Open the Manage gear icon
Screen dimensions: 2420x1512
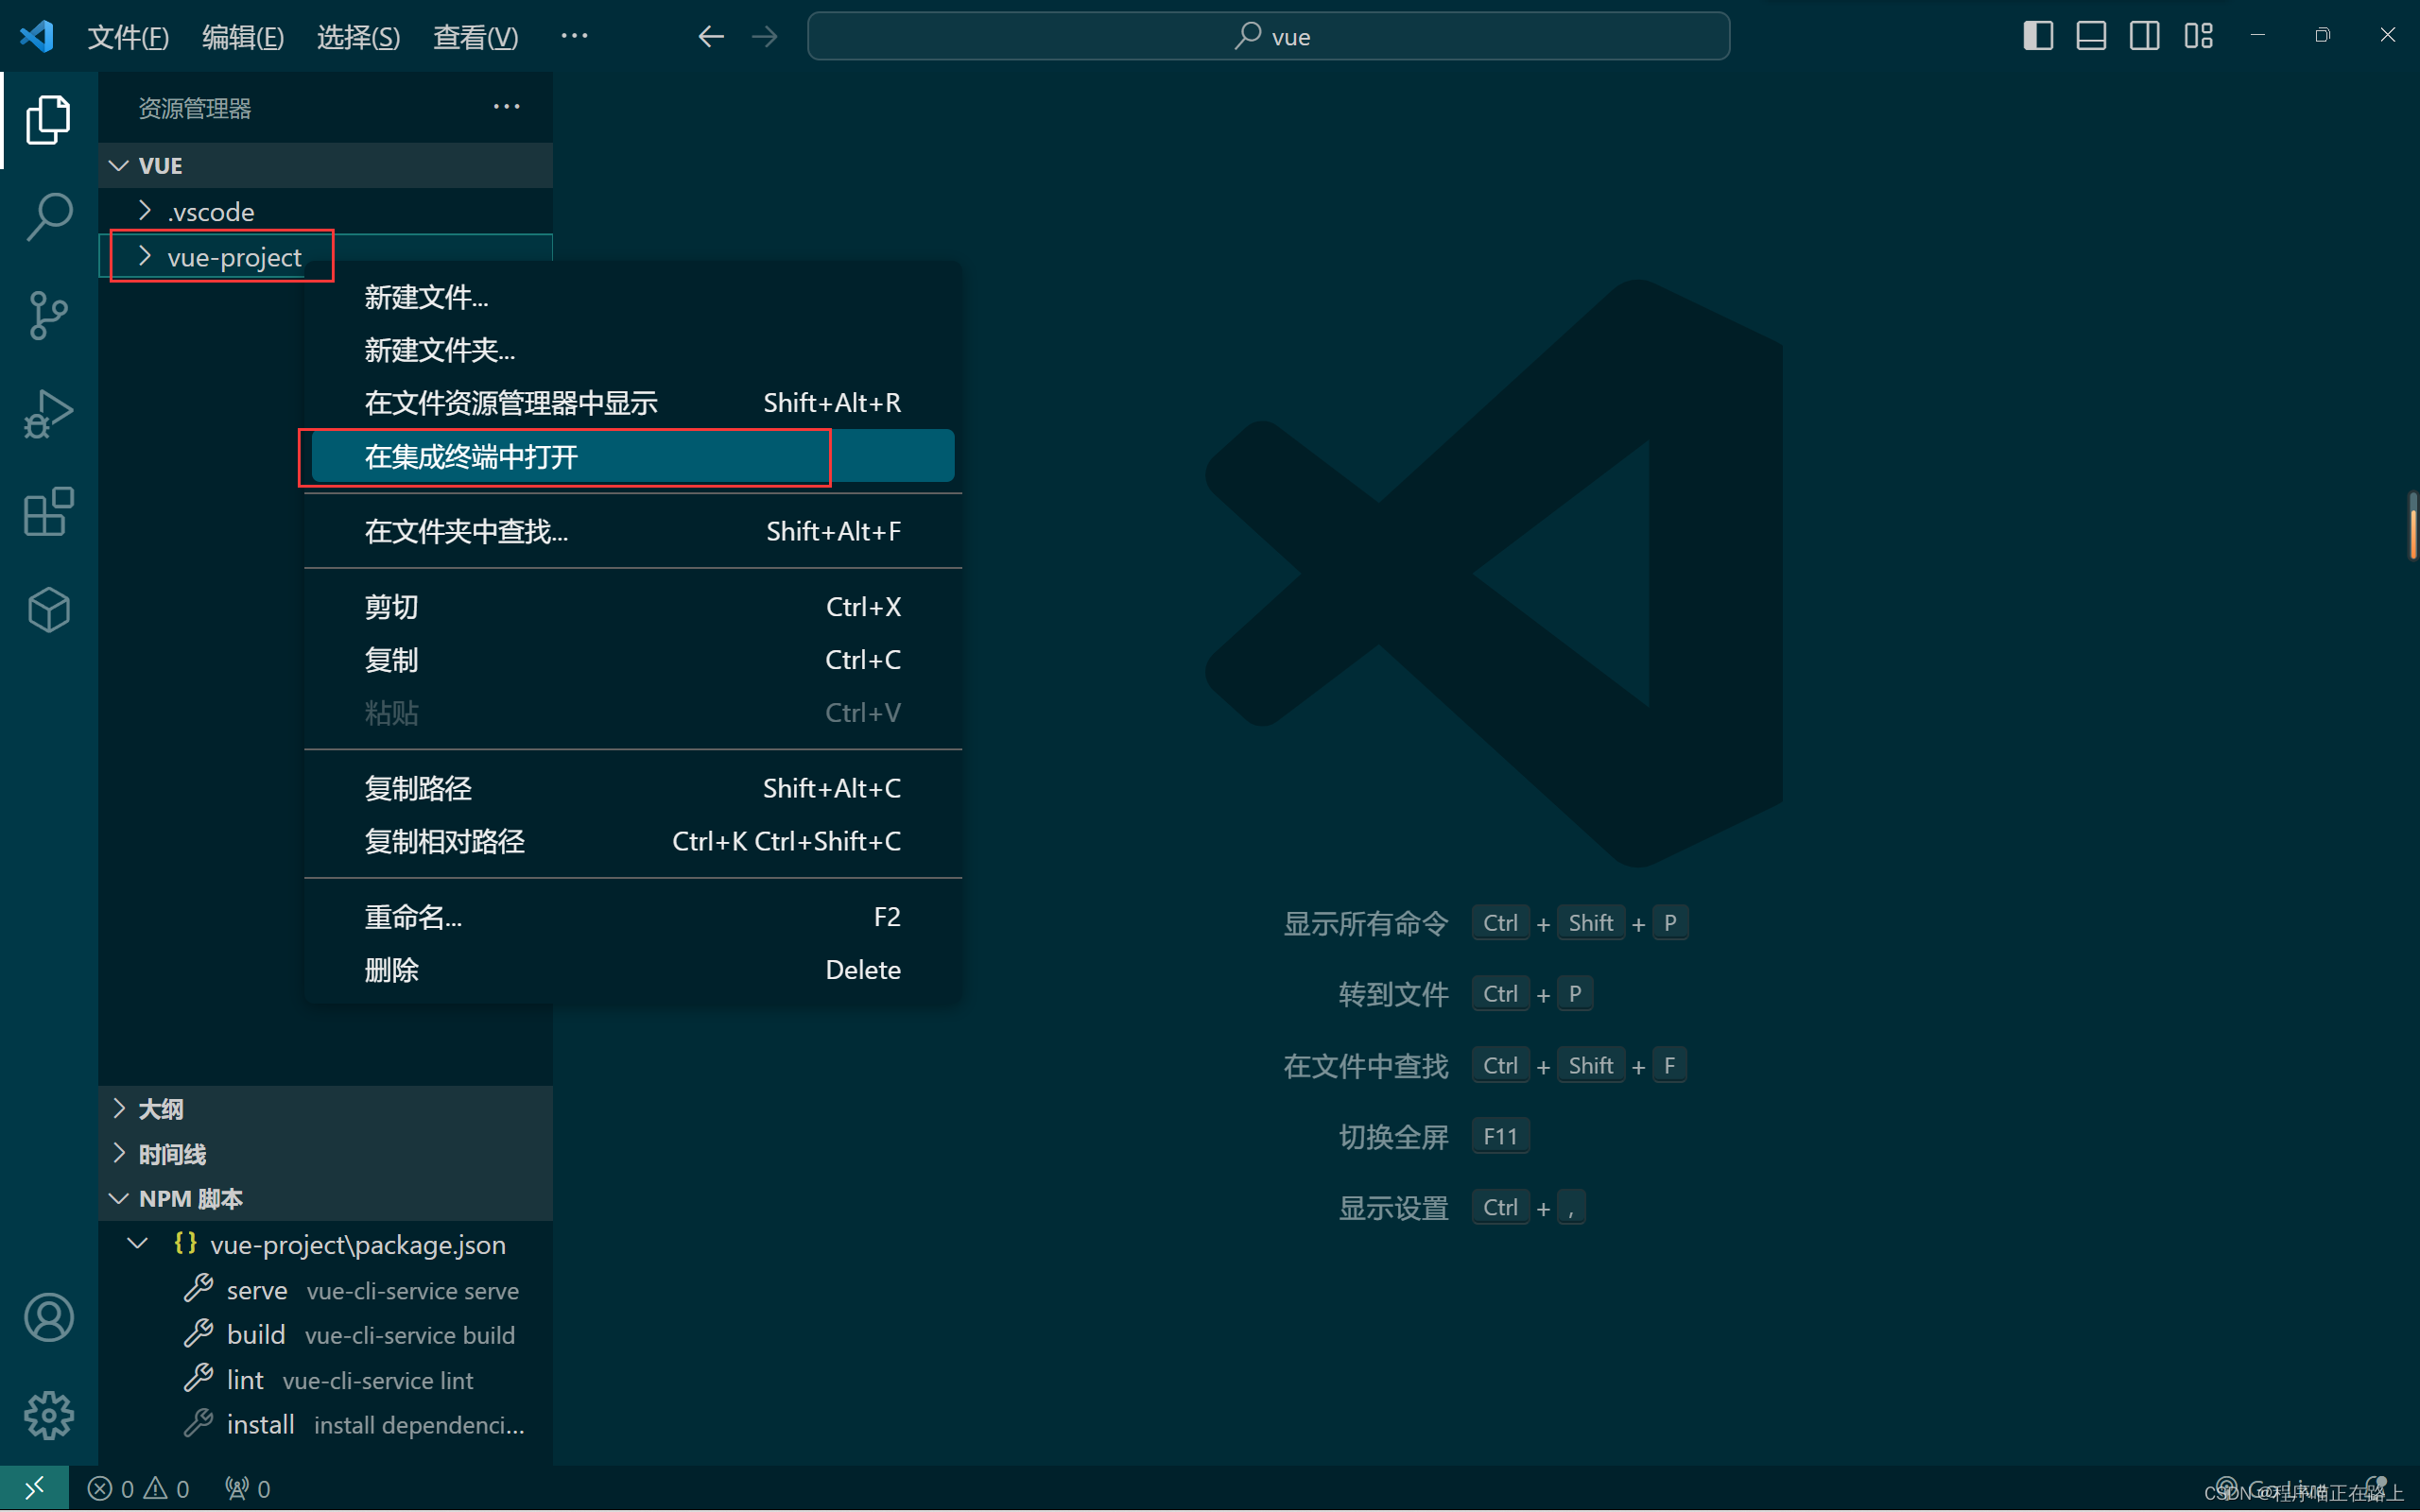[x=48, y=1415]
